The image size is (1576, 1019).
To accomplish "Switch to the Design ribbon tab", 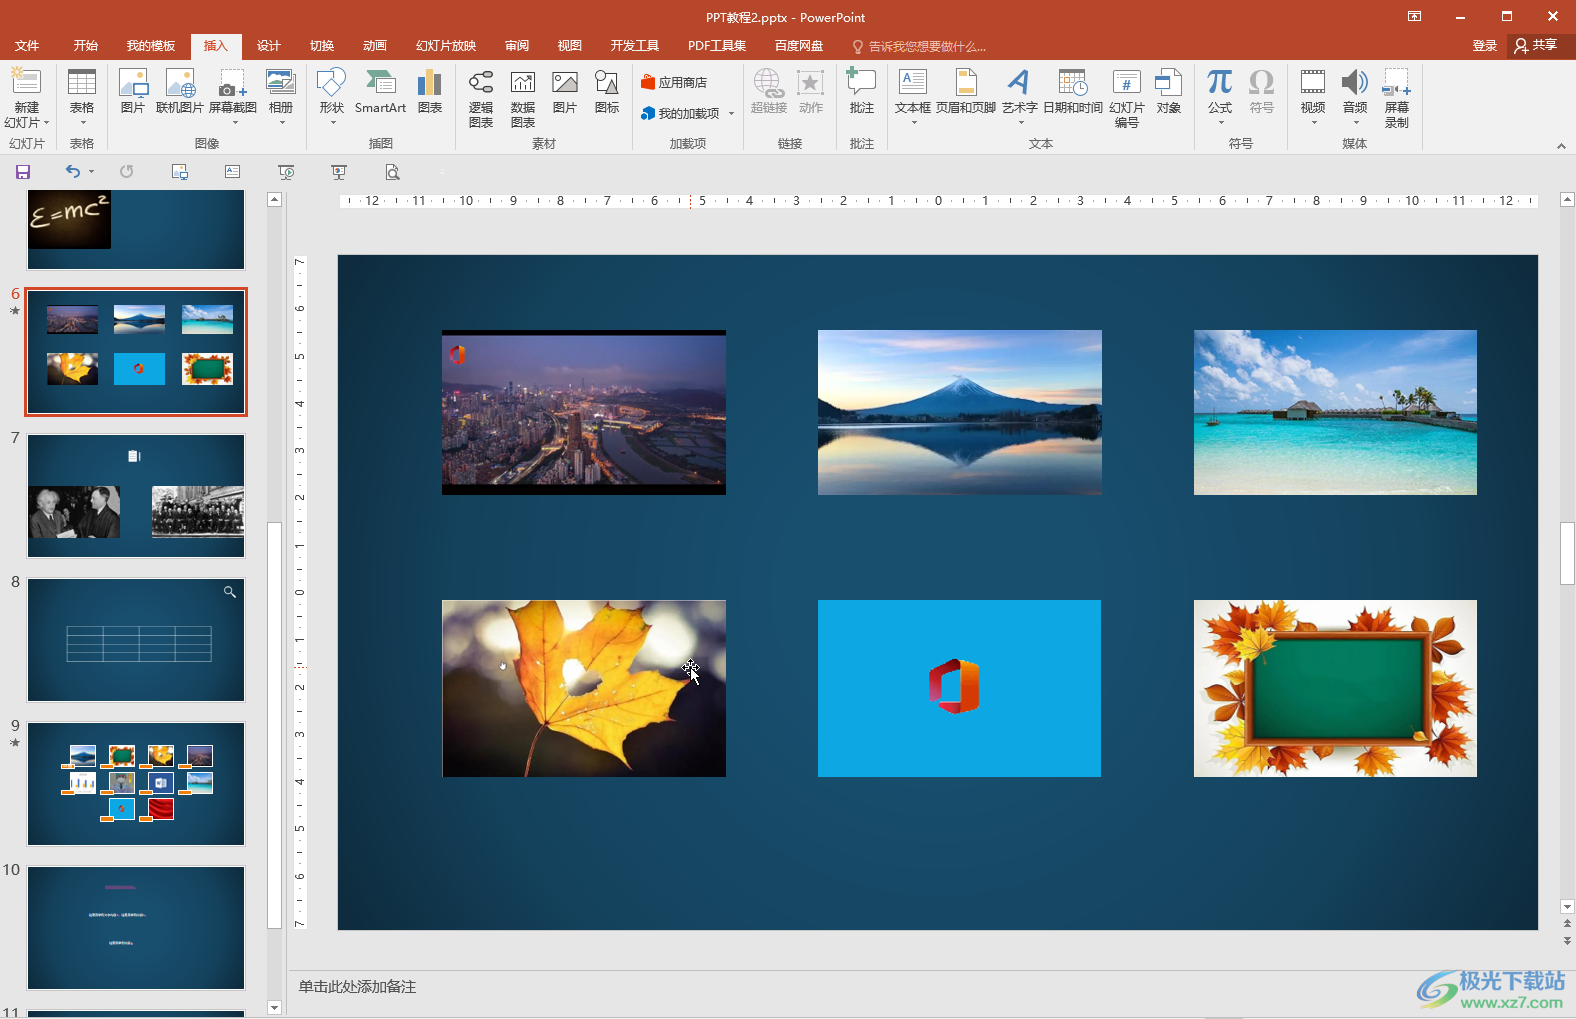I will (269, 46).
